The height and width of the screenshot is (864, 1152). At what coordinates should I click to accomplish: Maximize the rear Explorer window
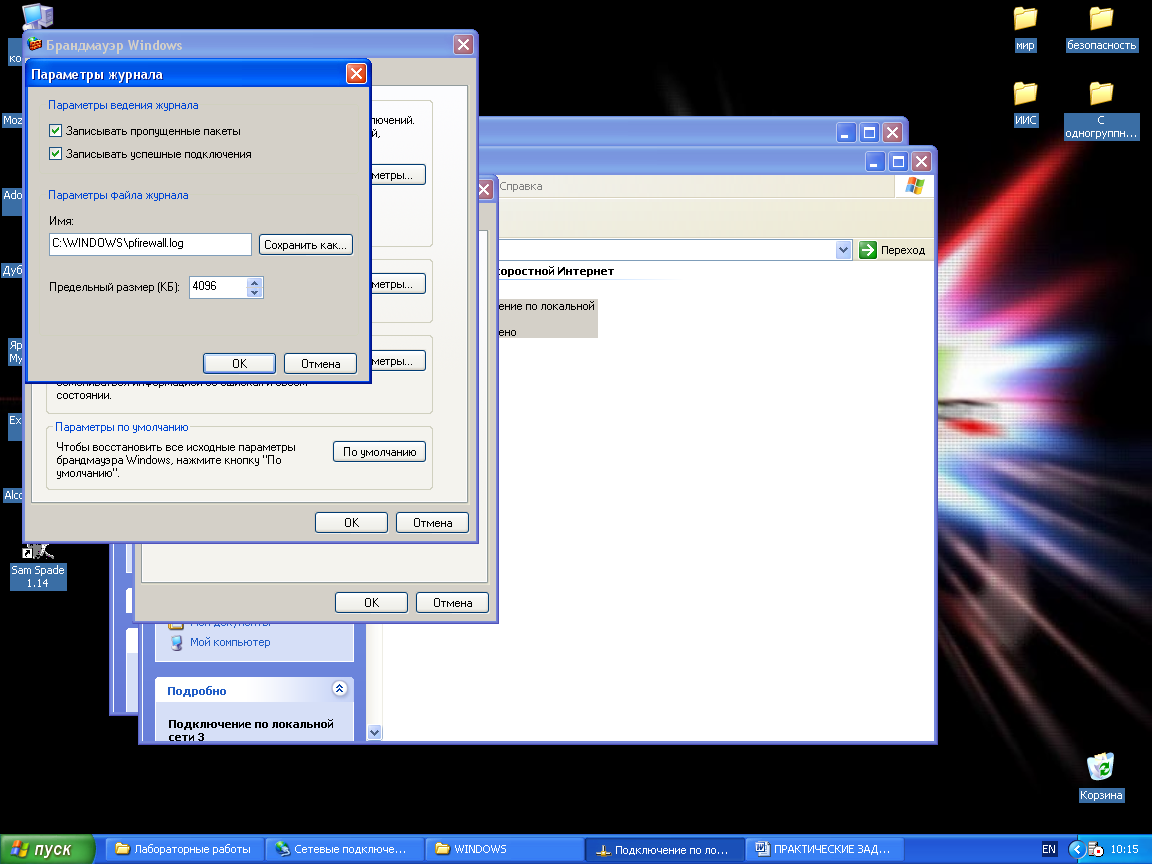(x=869, y=133)
